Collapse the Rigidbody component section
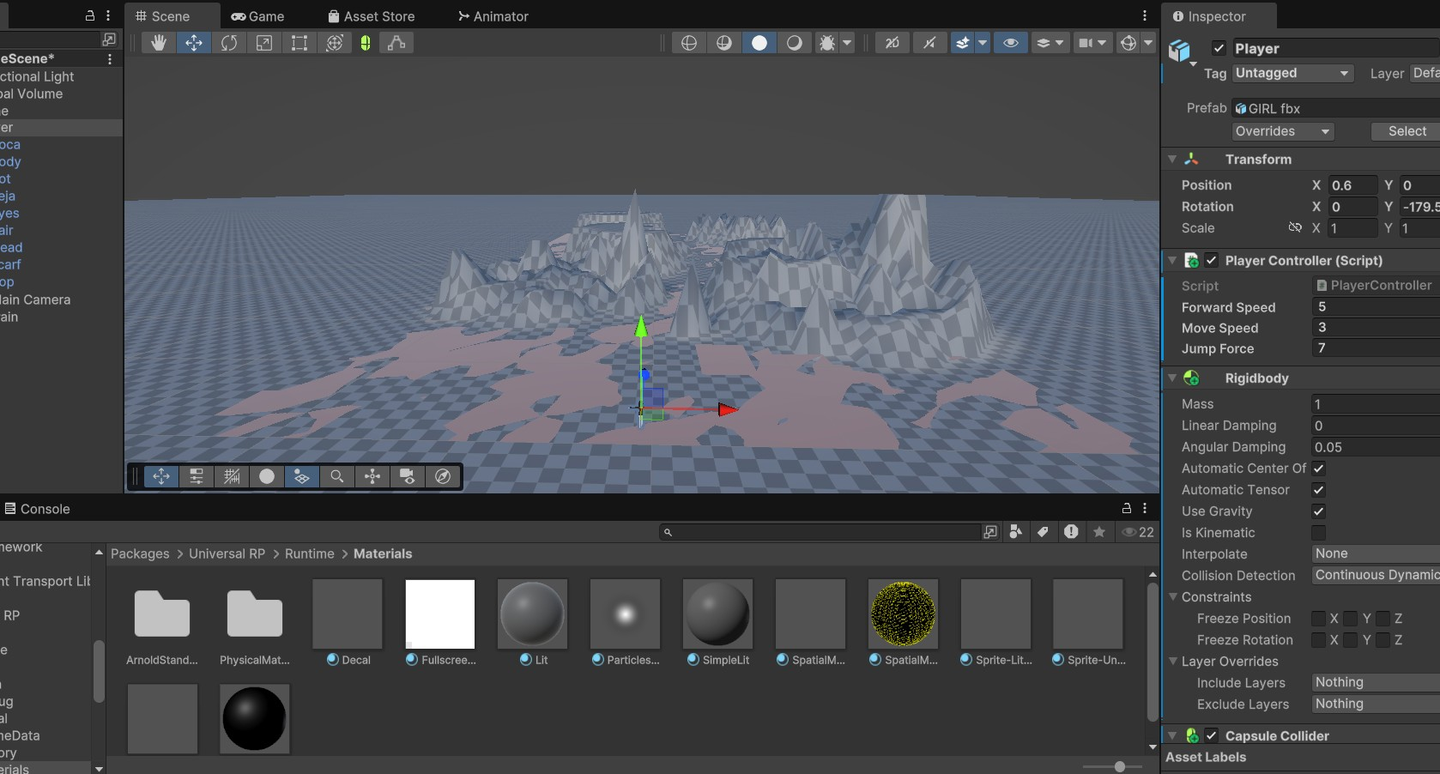 click(x=1172, y=378)
